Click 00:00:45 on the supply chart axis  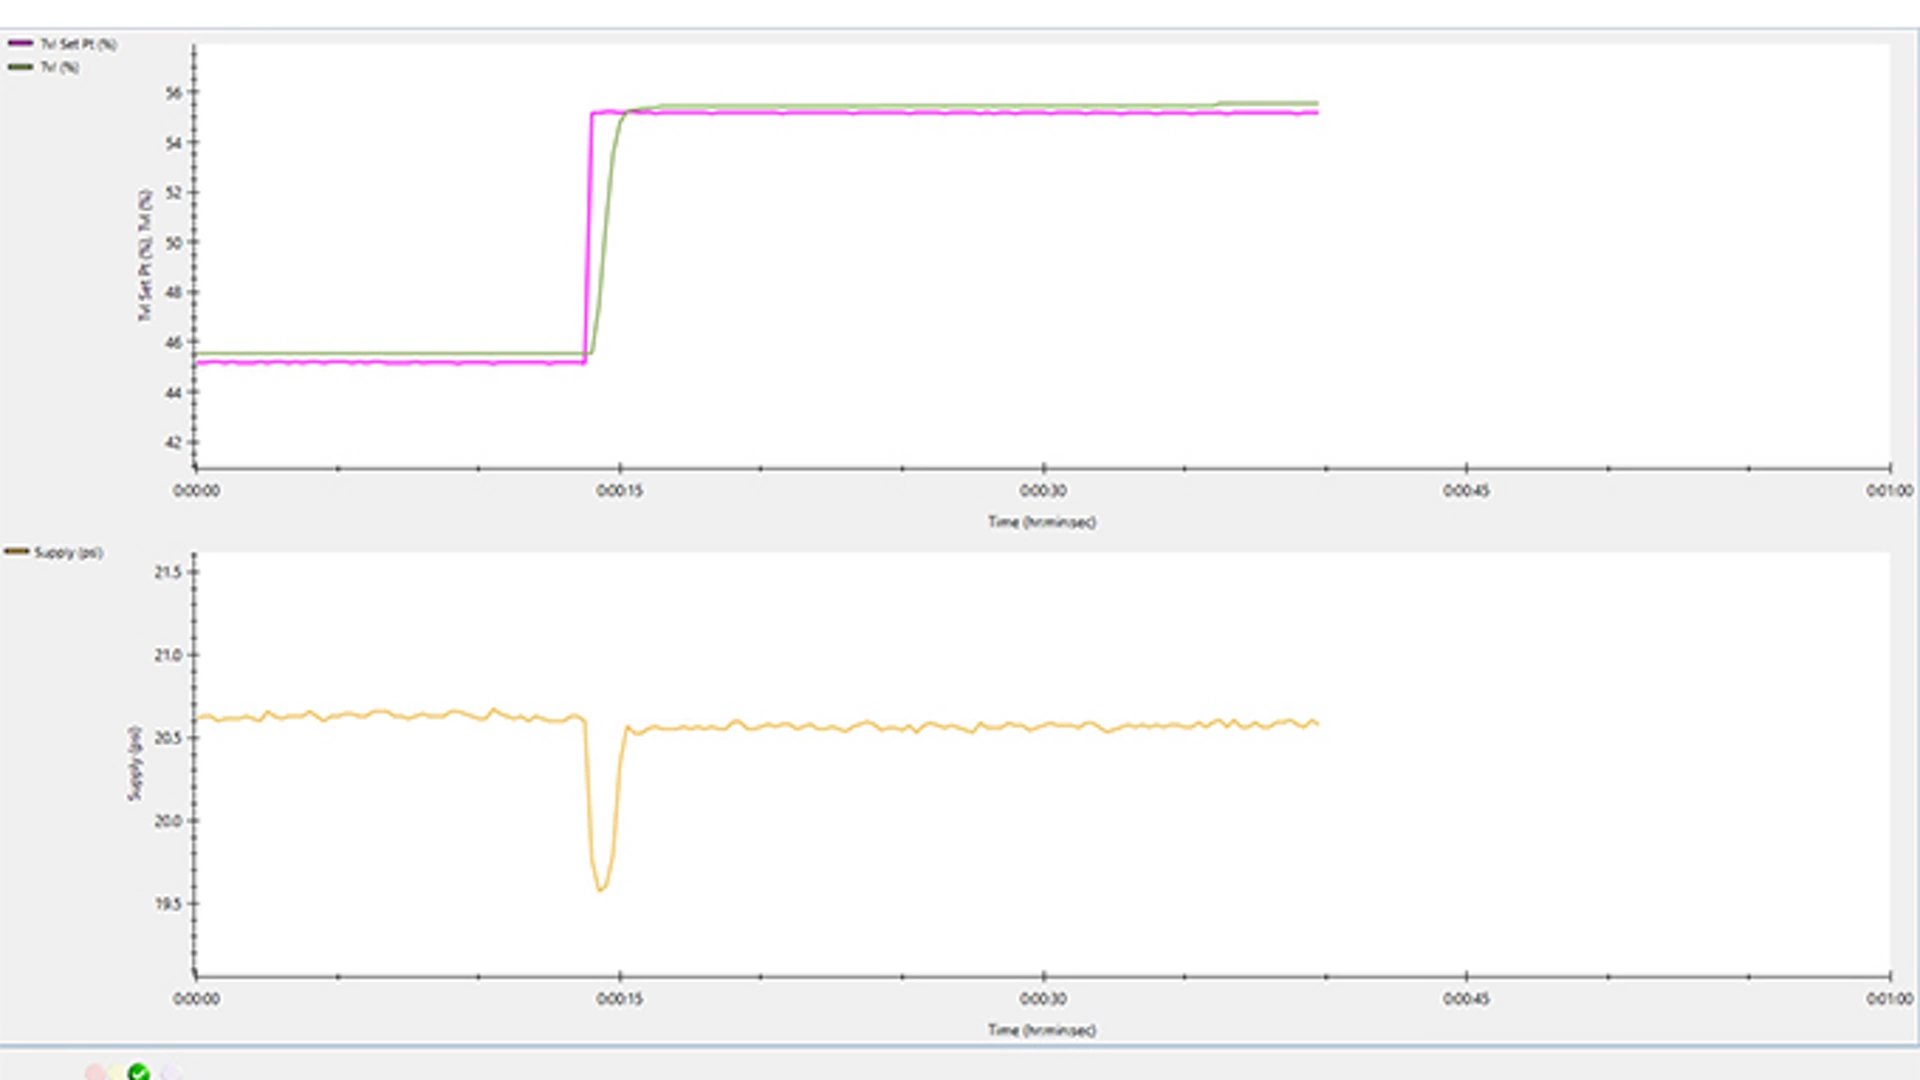coord(1466,998)
